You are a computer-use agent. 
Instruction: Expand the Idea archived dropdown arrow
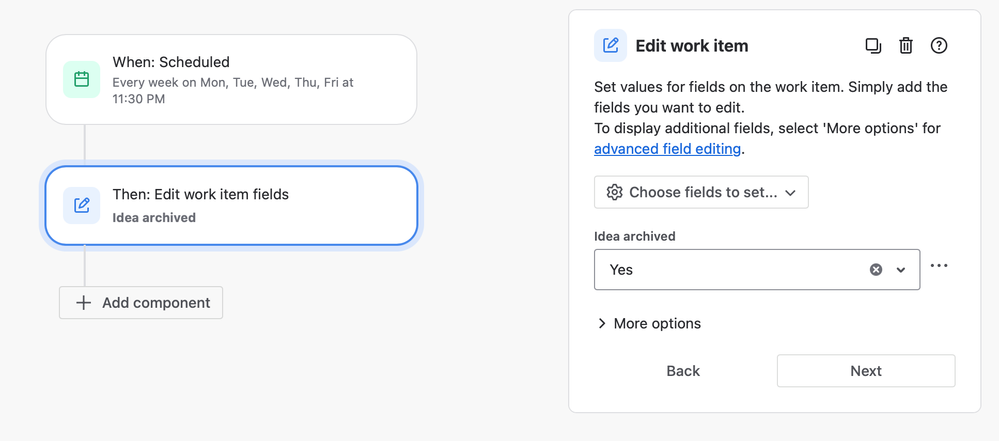pyautogui.click(x=901, y=270)
